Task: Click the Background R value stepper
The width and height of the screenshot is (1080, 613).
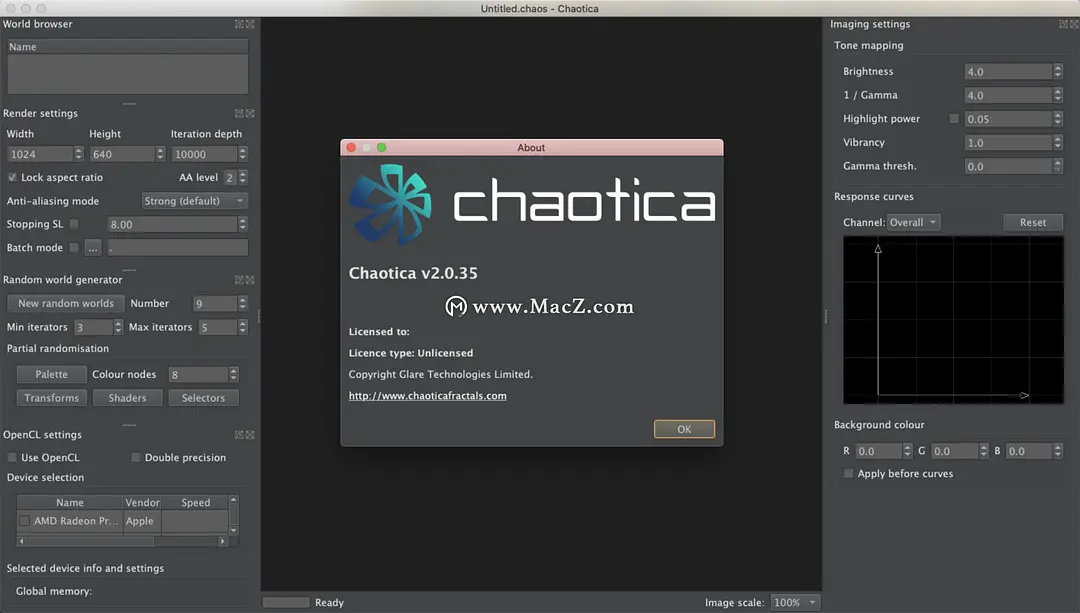Action: point(907,451)
